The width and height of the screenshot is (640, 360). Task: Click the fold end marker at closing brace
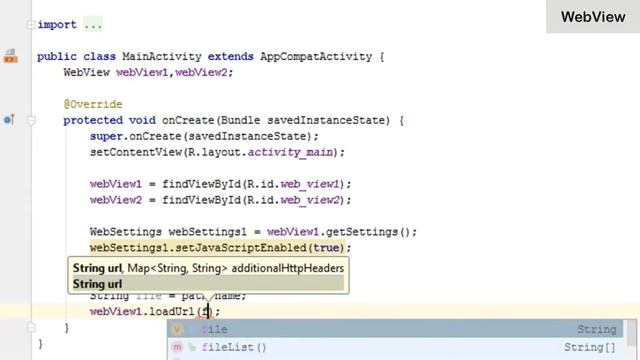(x=31, y=328)
